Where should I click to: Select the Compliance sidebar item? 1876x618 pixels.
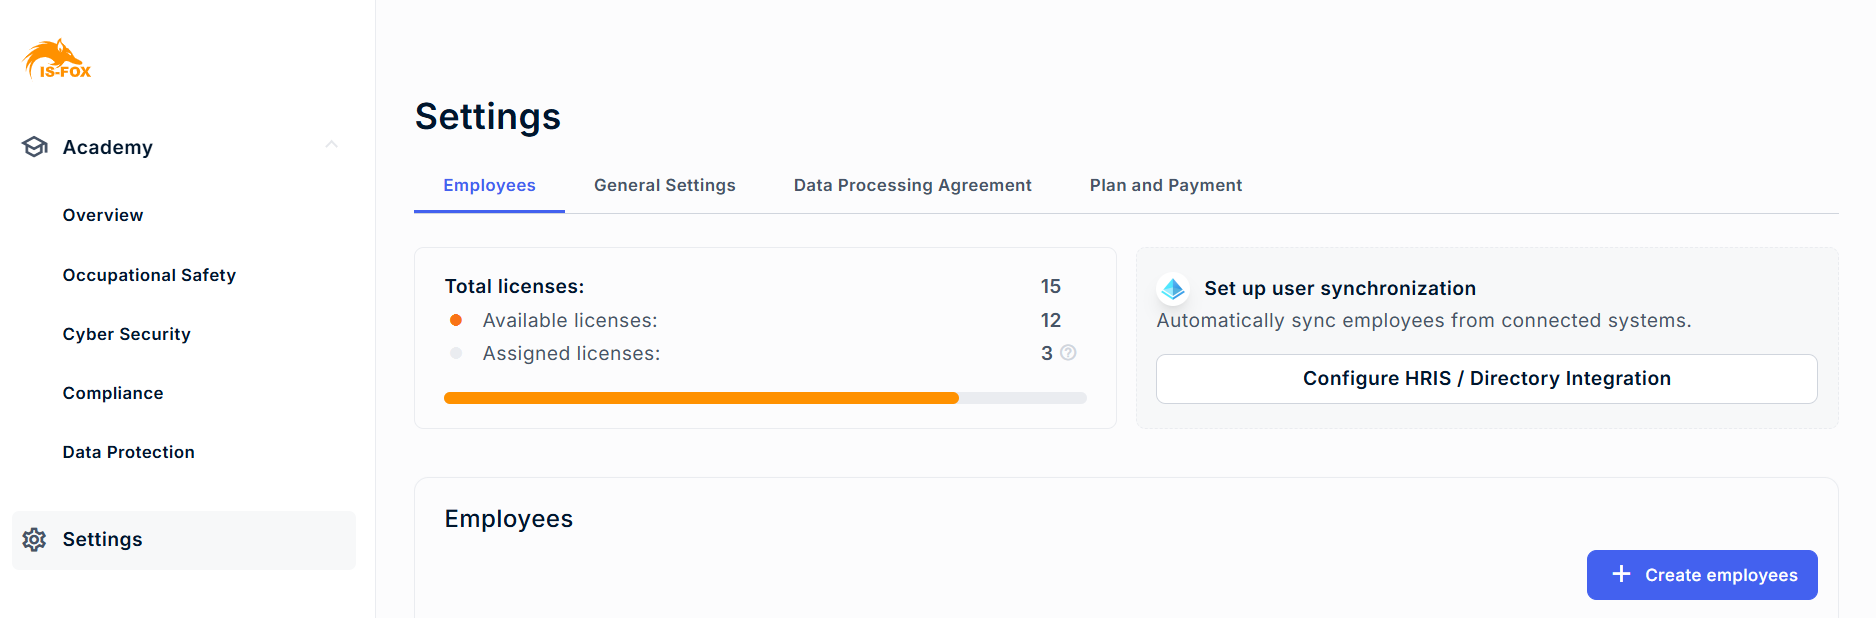click(113, 393)
